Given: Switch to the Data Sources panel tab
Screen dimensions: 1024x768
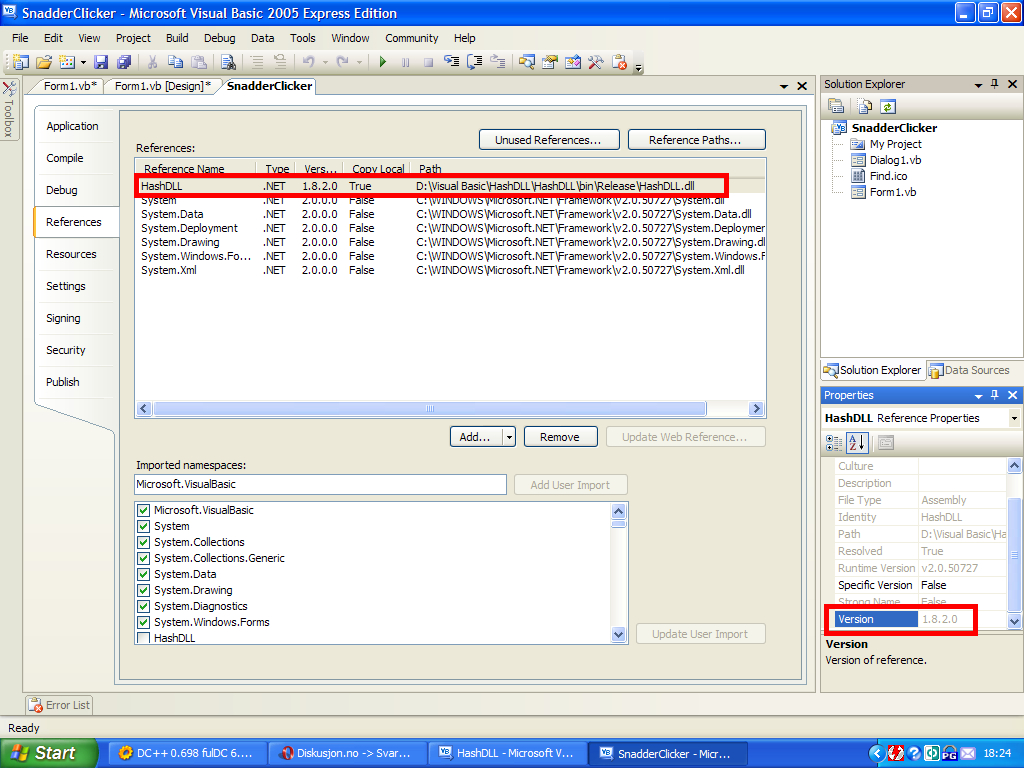Looking at the screenshot, I should tap(969, 370).
